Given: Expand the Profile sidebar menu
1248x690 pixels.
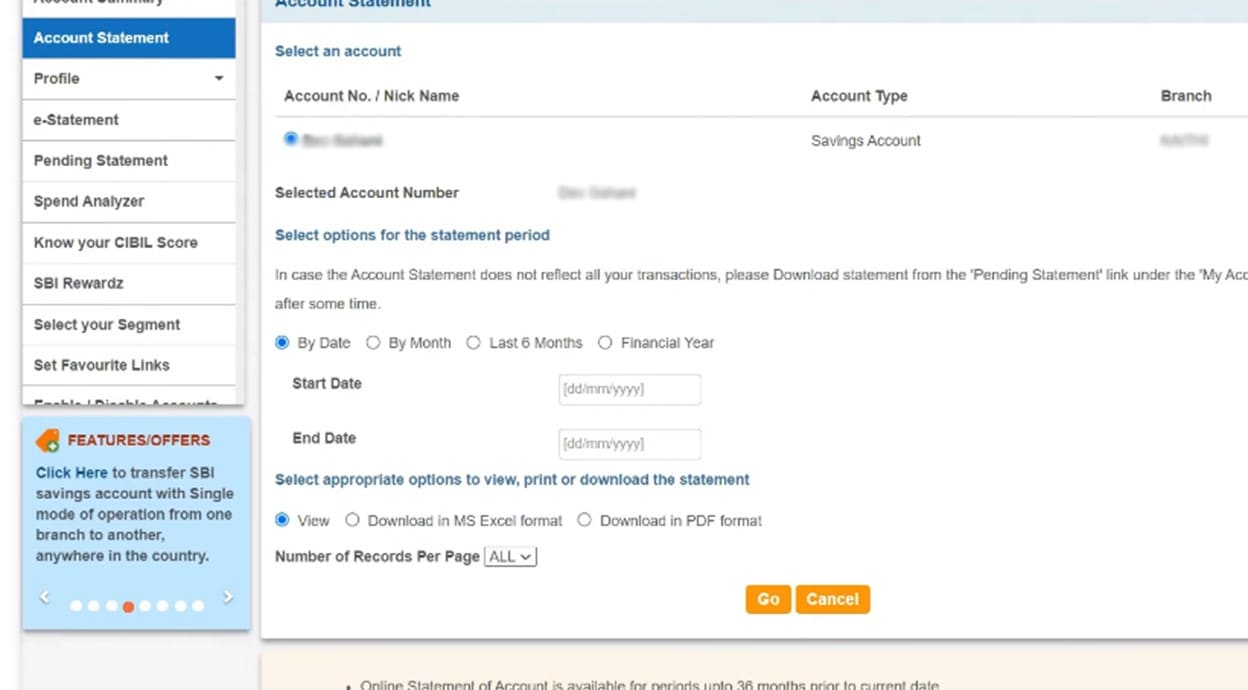Looking at the screenshot, I should 128,78.
